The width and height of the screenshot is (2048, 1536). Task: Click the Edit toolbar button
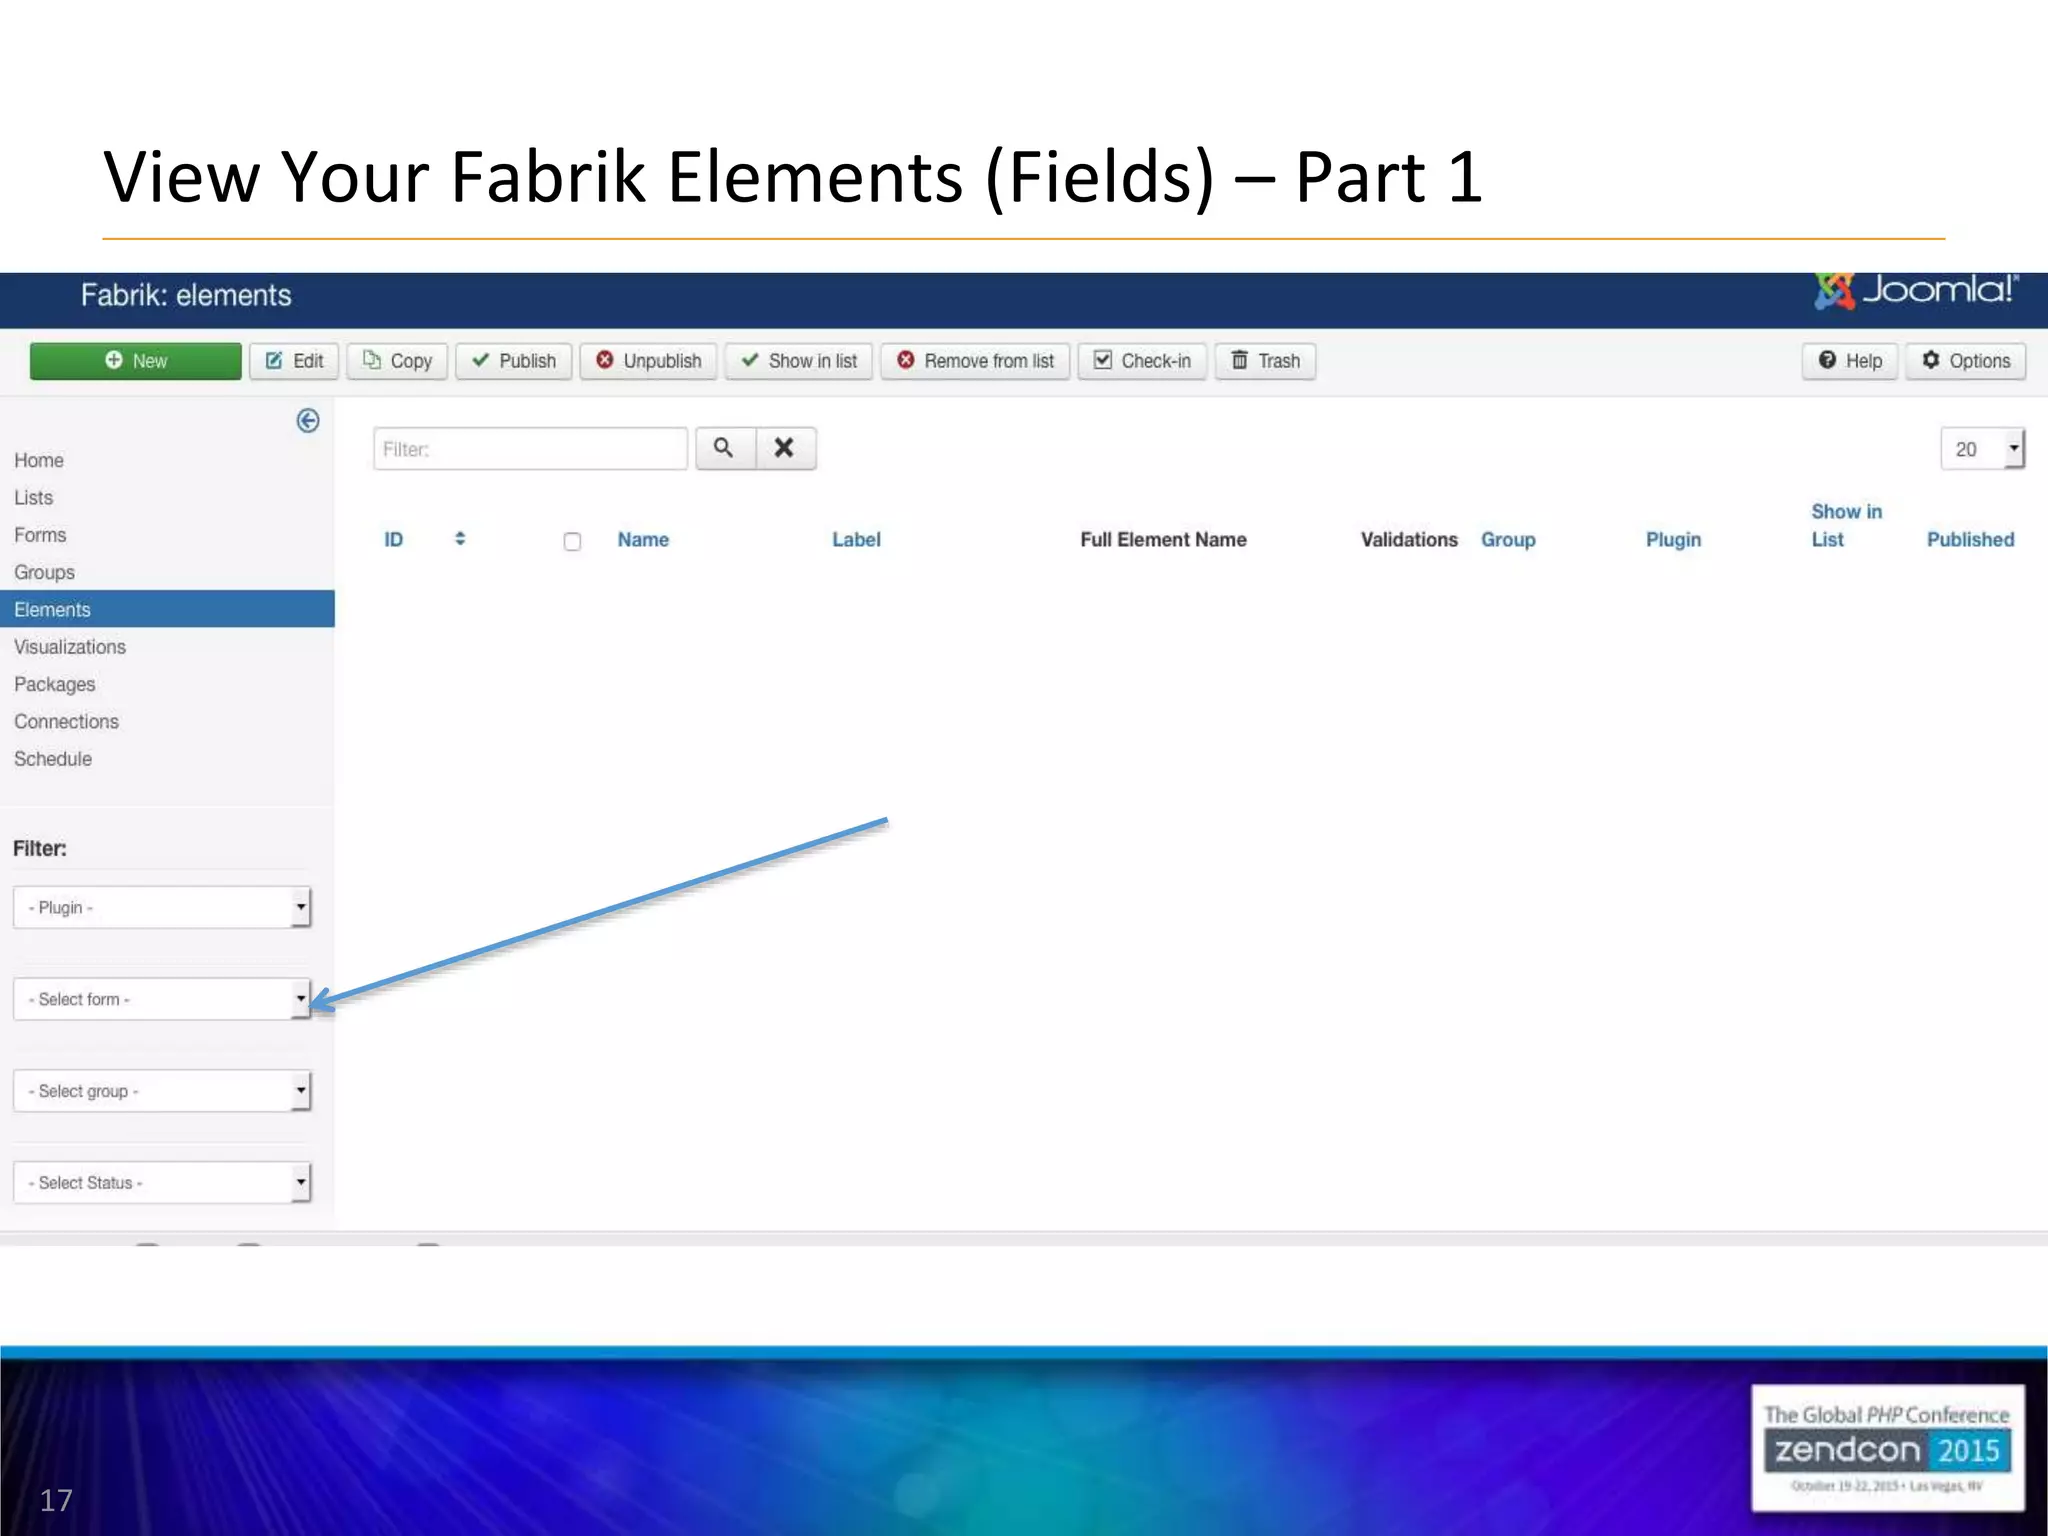tap(294, 361)
